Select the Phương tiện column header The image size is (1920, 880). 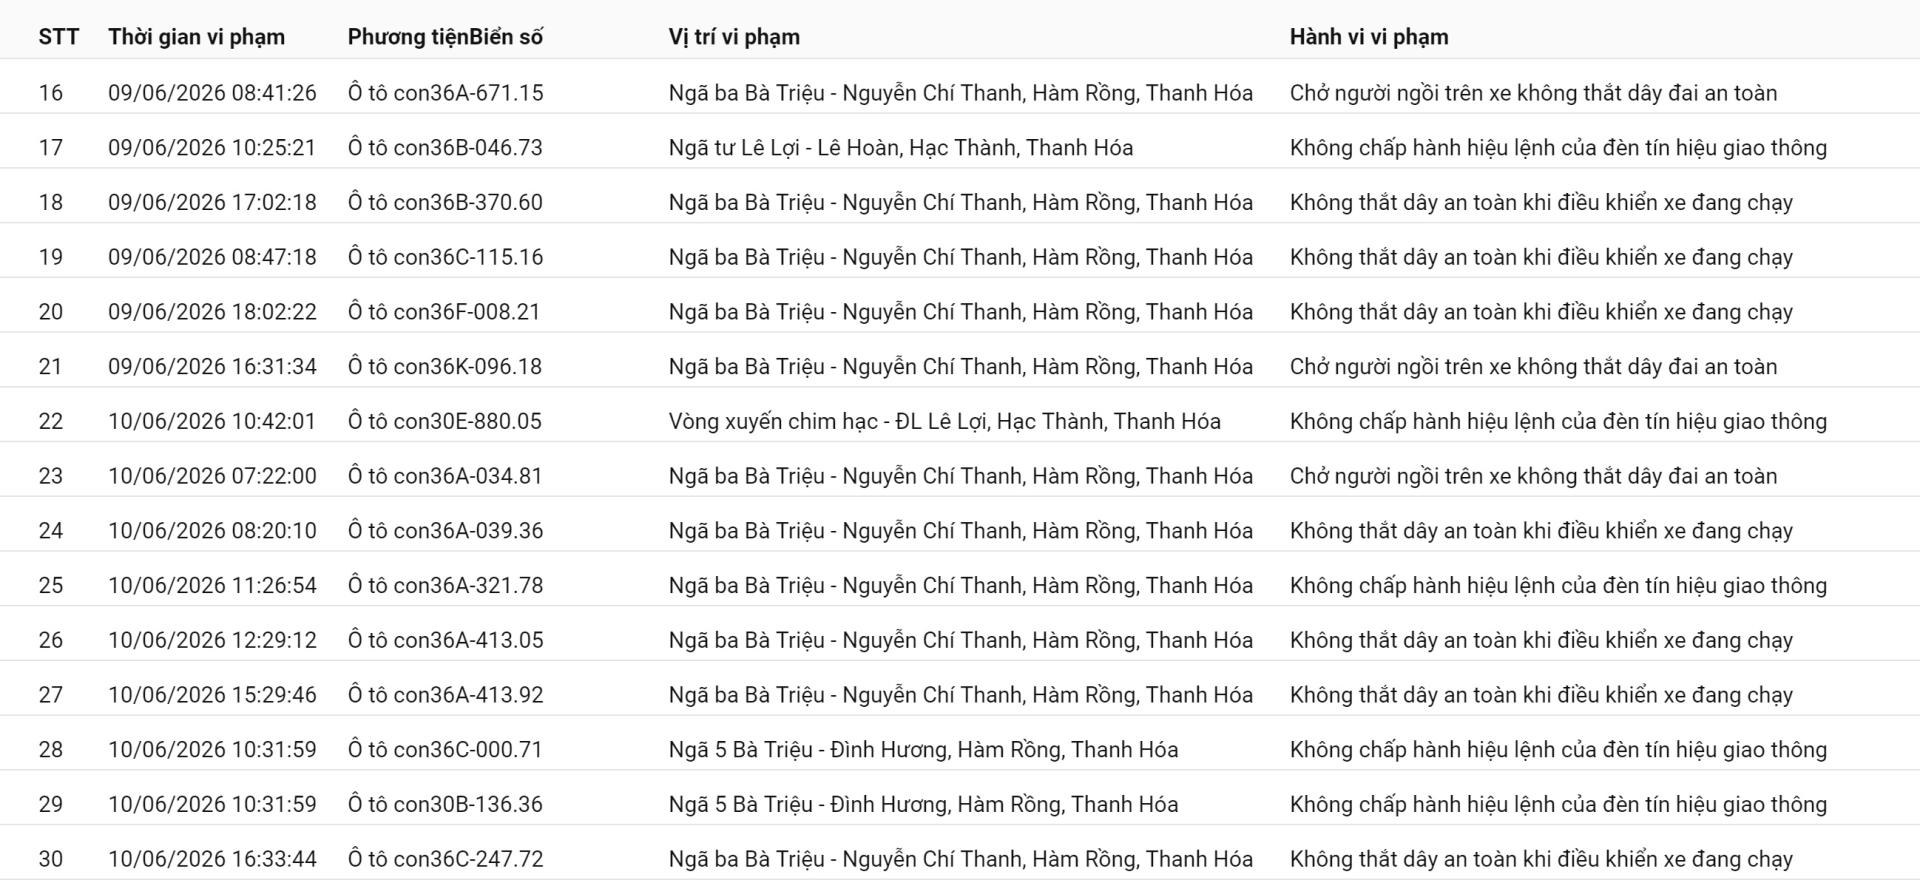408,37
